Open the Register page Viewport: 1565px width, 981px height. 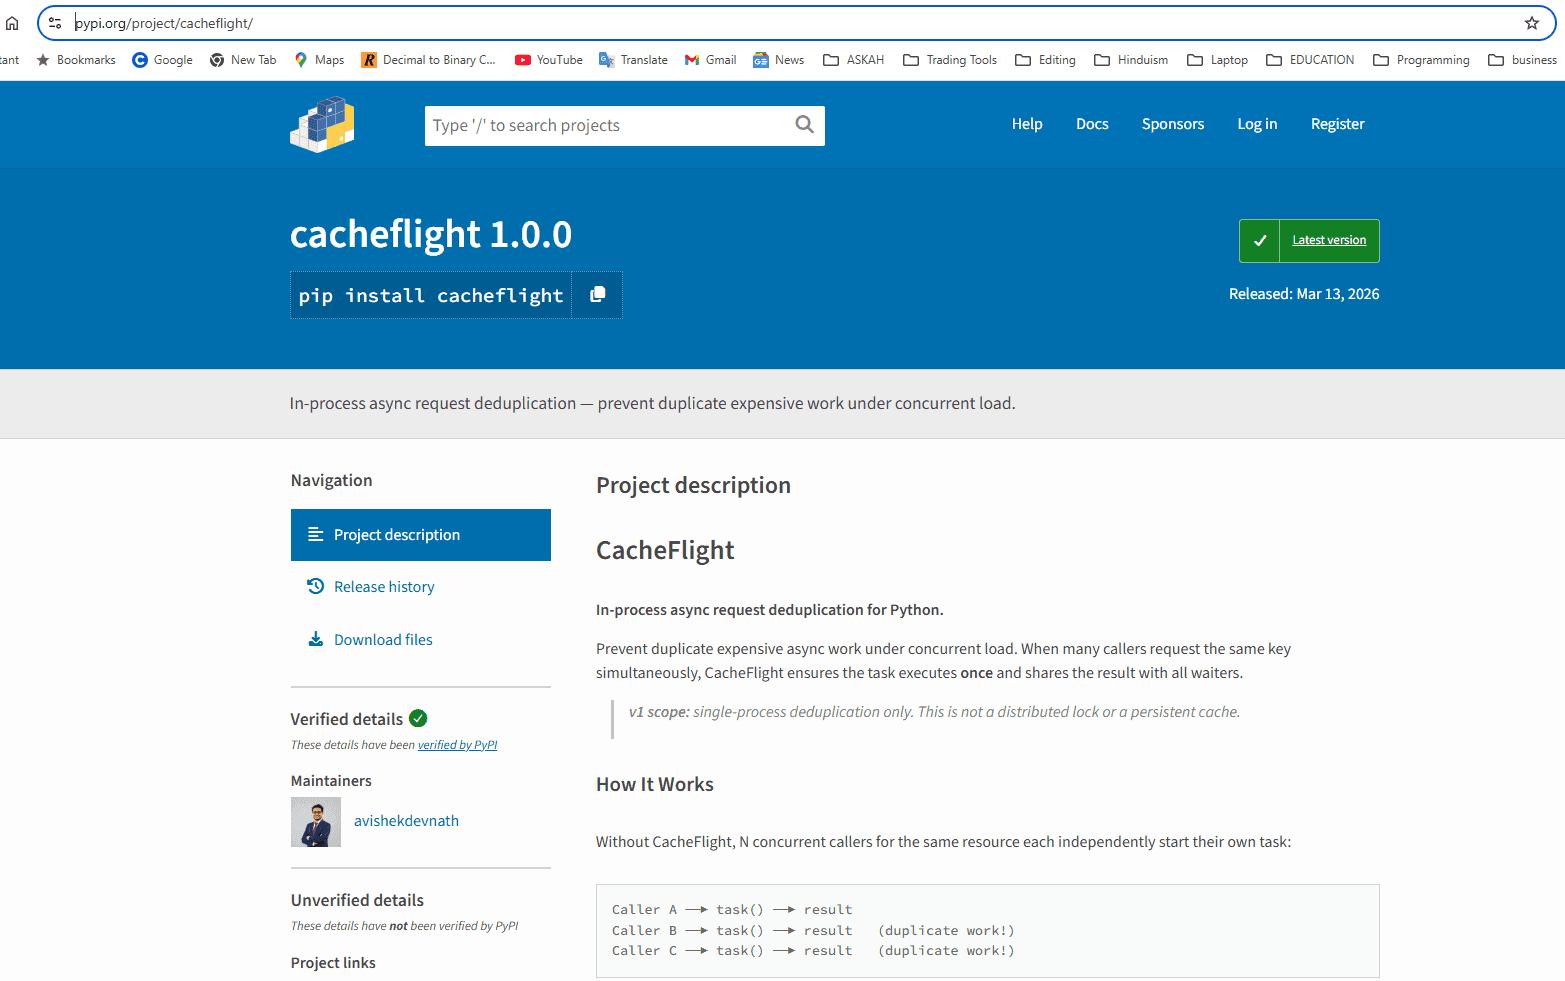click(1337, 124)
